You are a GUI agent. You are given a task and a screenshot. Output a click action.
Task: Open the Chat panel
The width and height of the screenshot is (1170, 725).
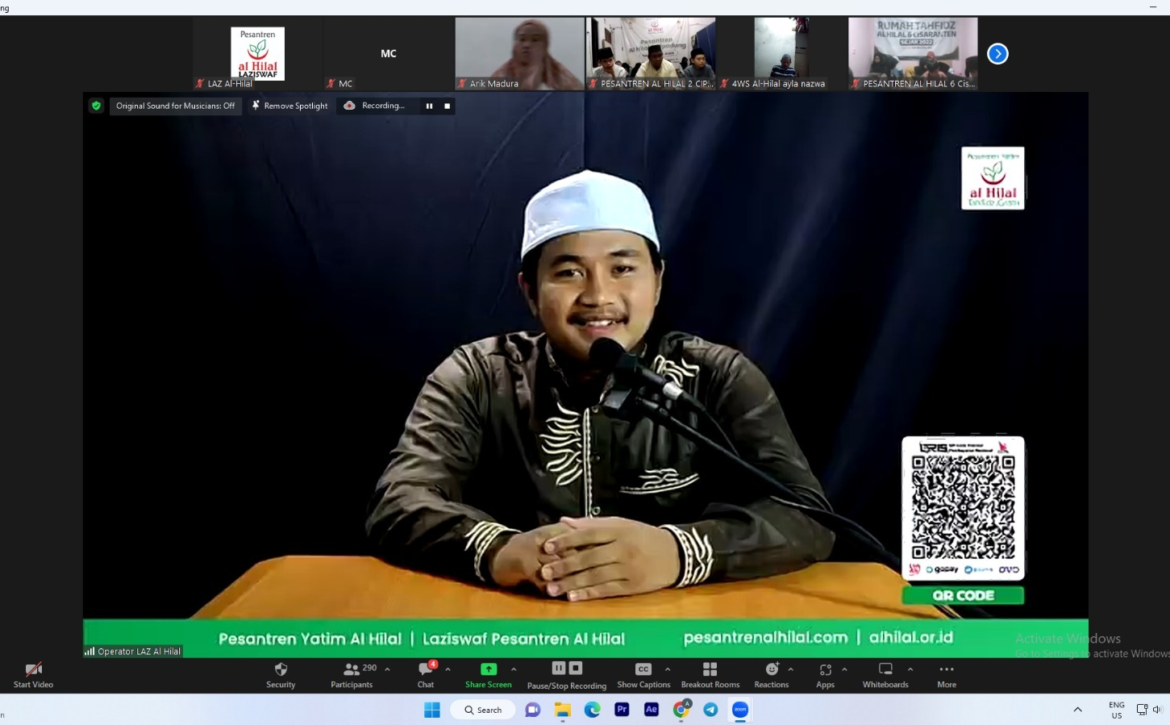[x=426, y=669]
